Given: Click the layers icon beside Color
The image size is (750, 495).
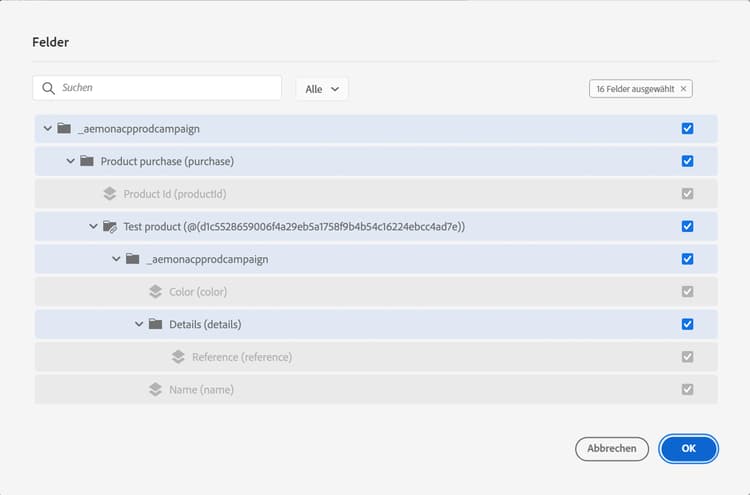Looking at the screenshot, I should (155, 292).
